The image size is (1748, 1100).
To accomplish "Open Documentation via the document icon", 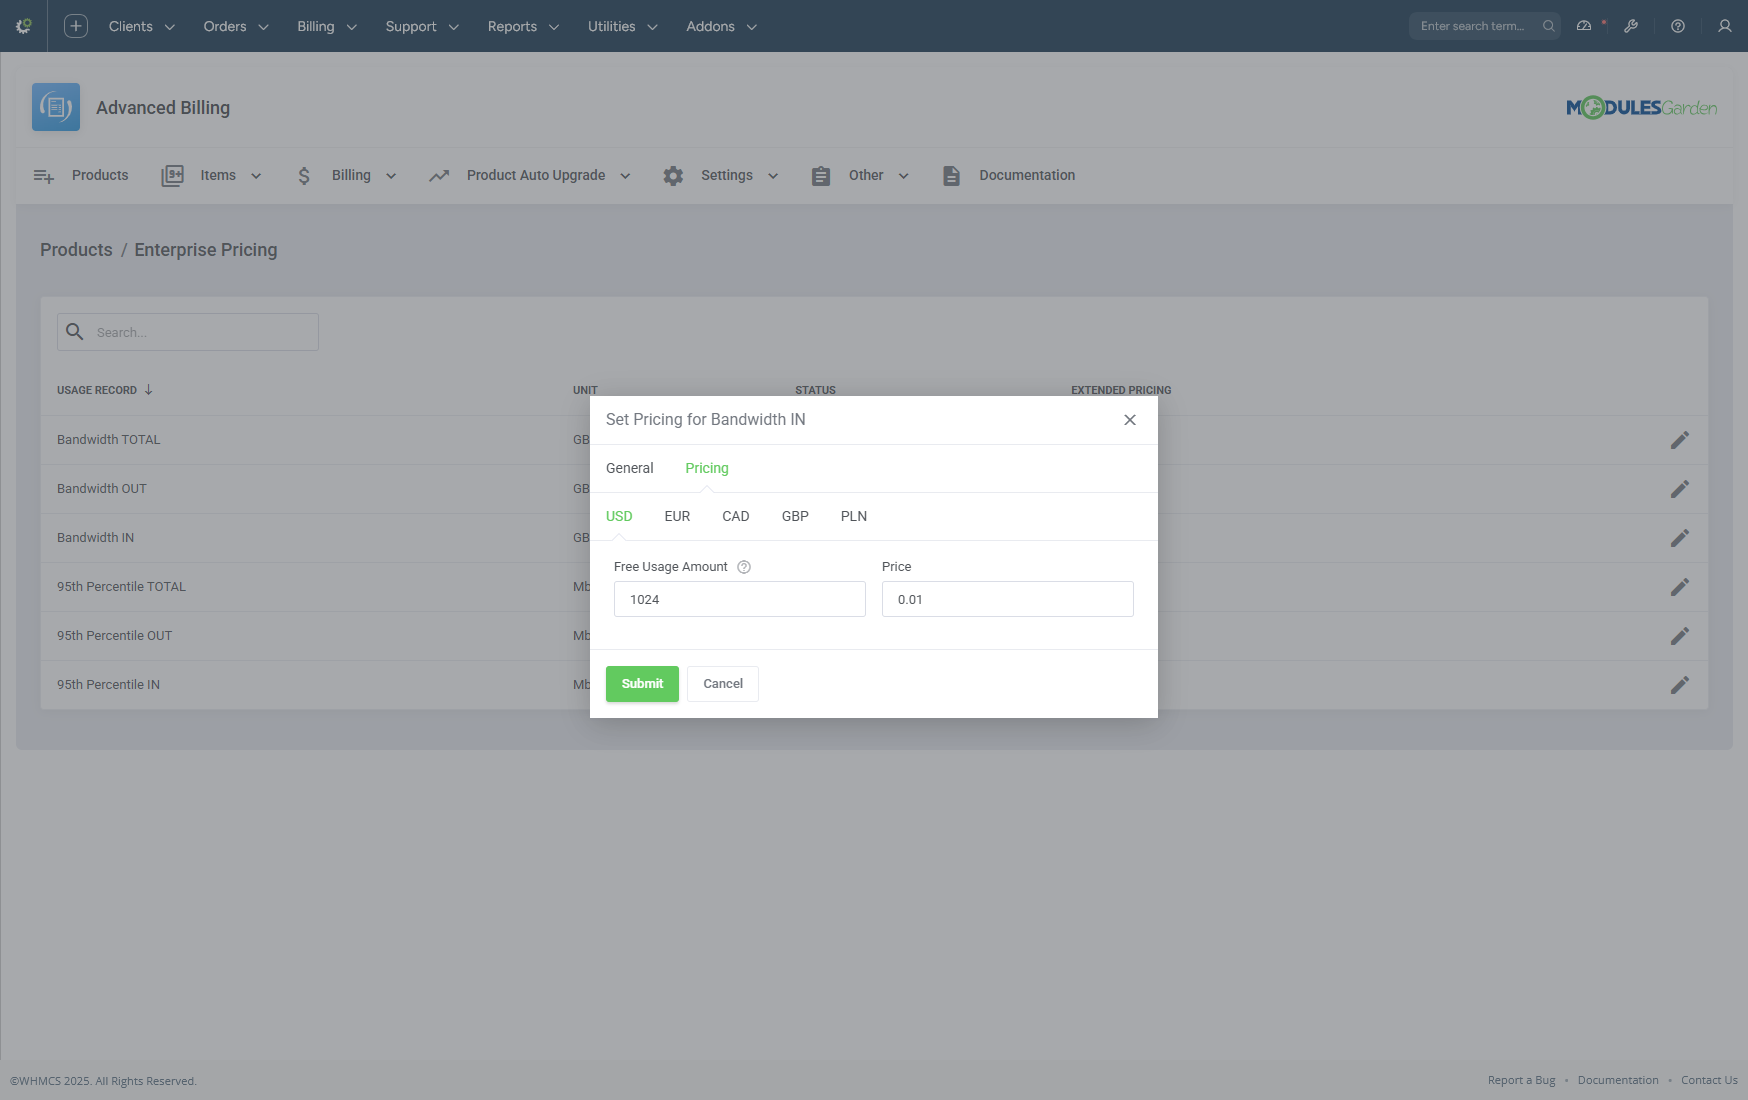I will pyautogui.click(x=951, y=175).
